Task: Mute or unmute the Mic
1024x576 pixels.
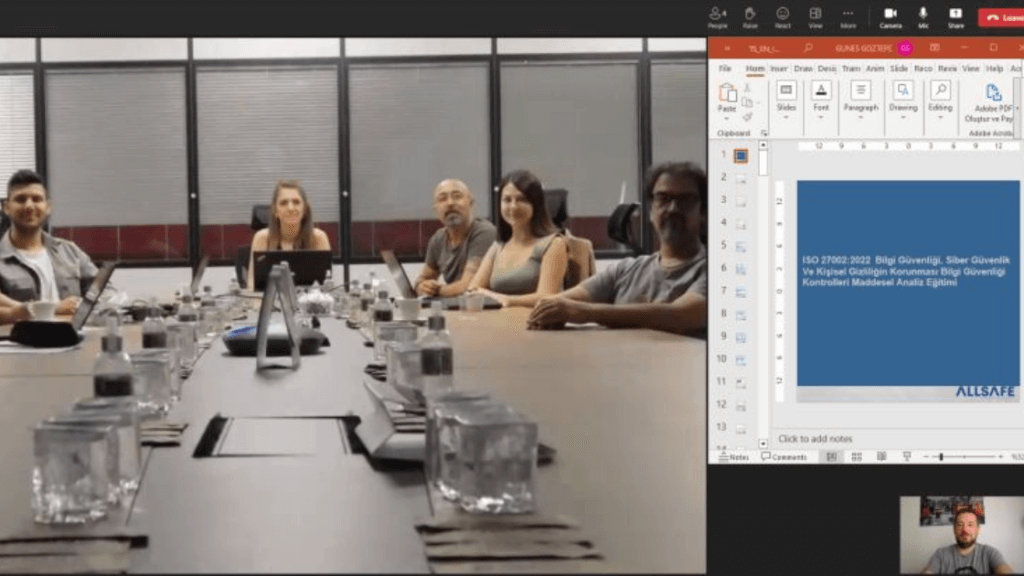Action: coord(923,16)
